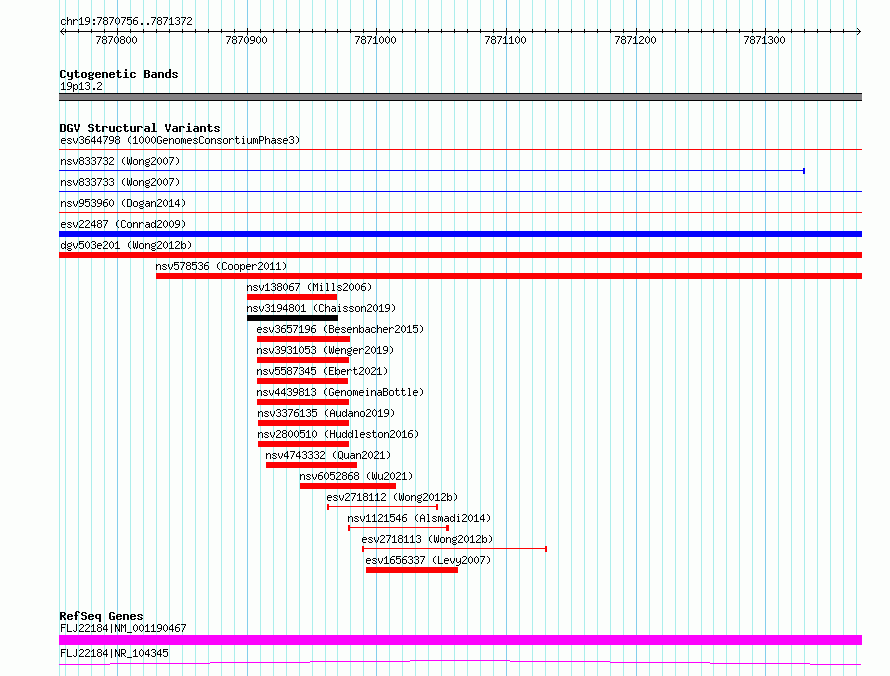The image size is (890, 676).
Task: Click the 7870800 ruler position label
Action: (116, 40)
